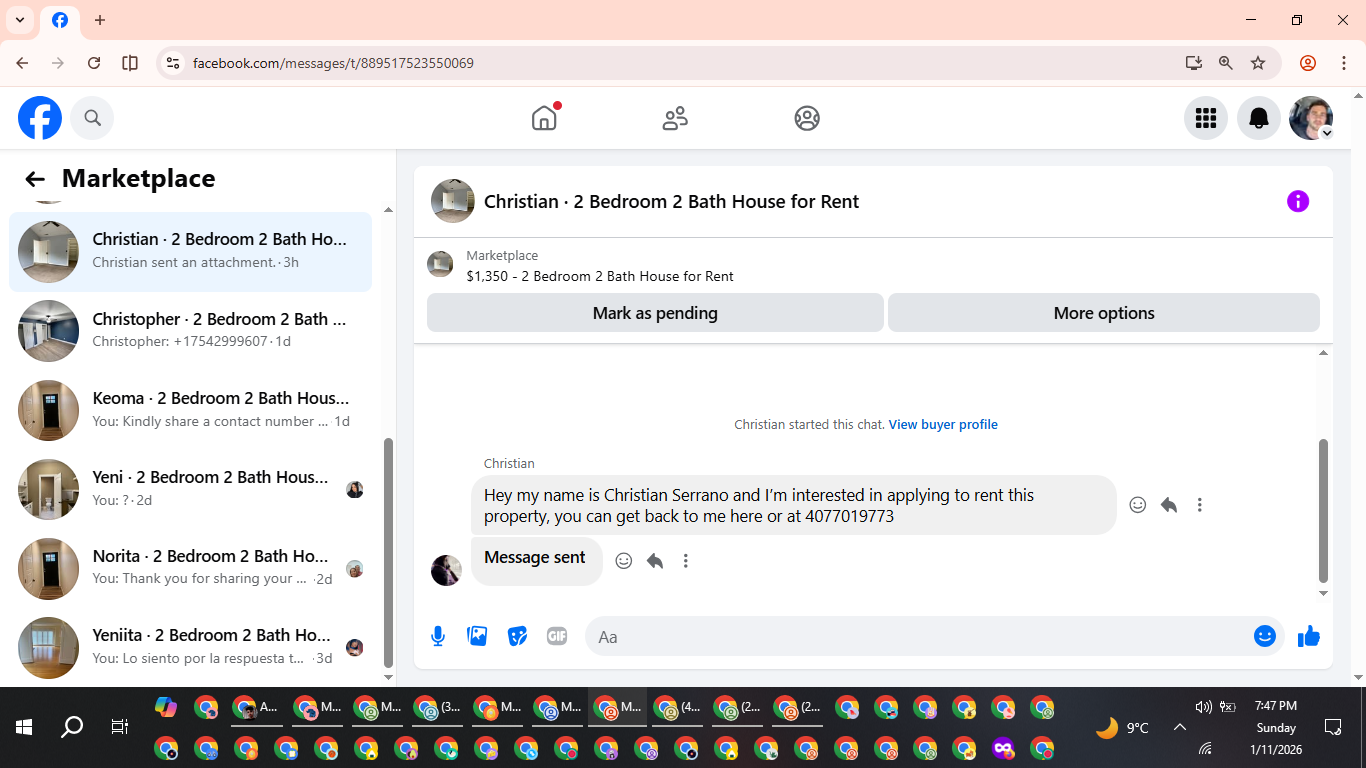
Task: Open the Friends icon in top navigation
Action: coord(675,118)
